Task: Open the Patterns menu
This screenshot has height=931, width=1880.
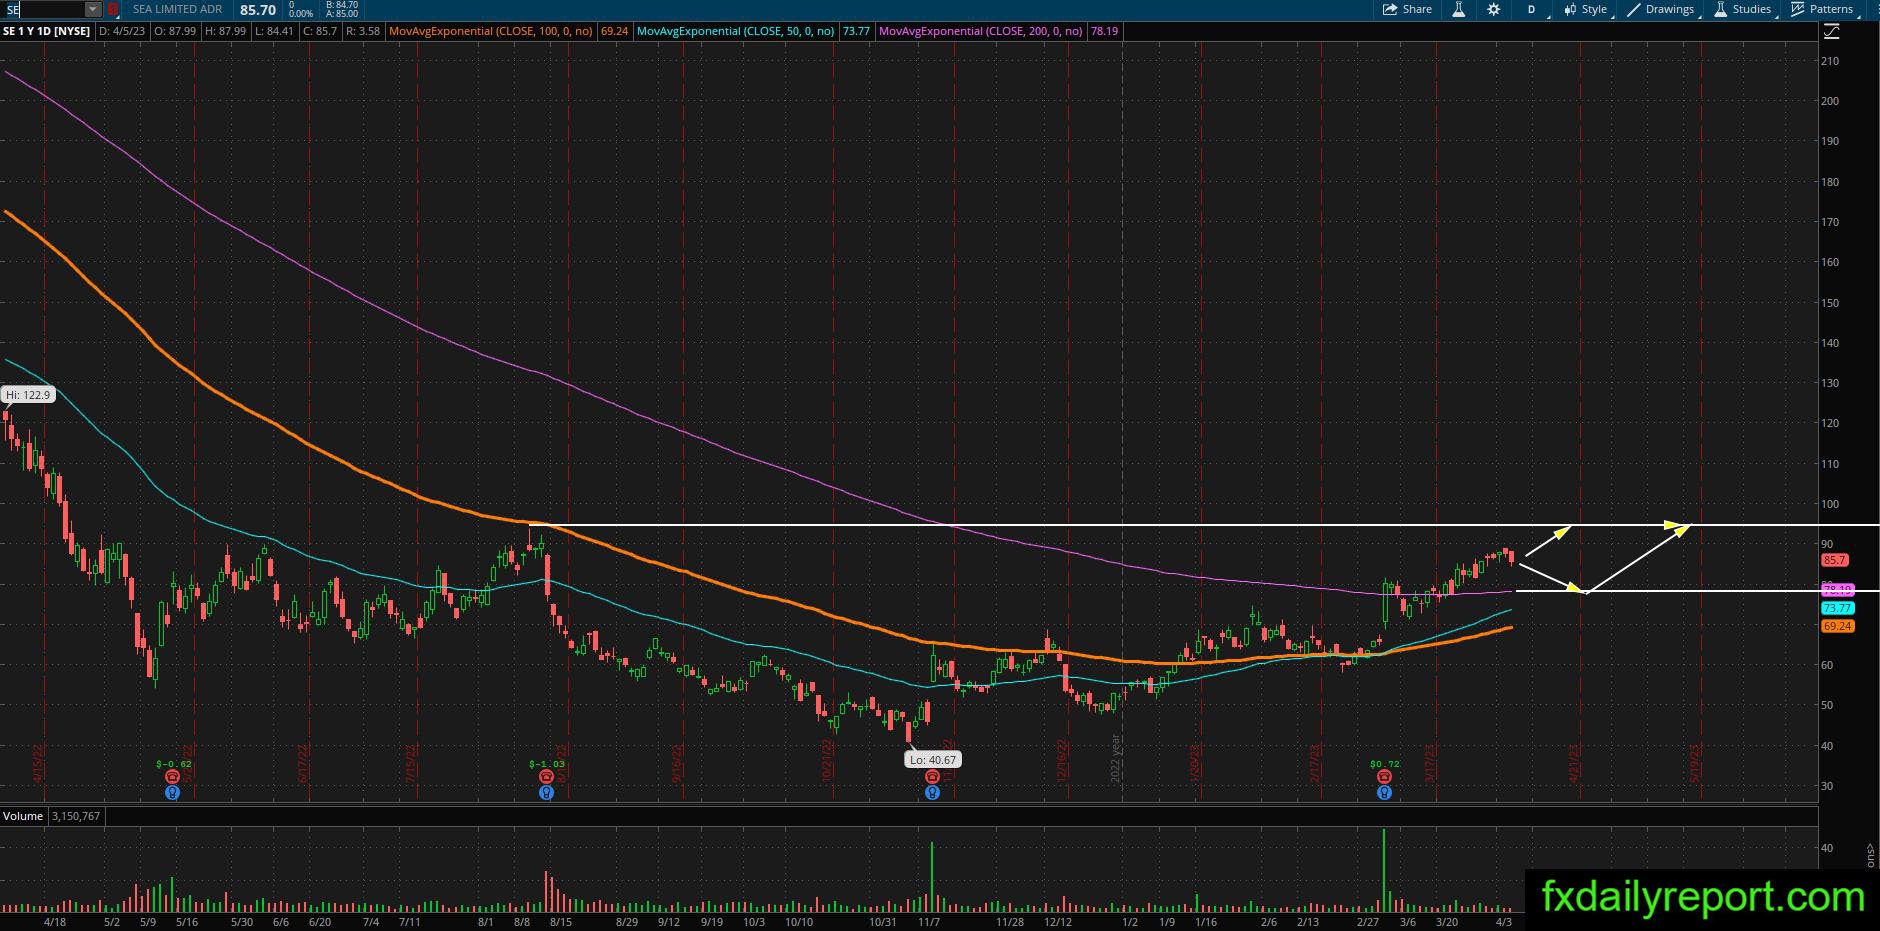Action: (1823, 9)
